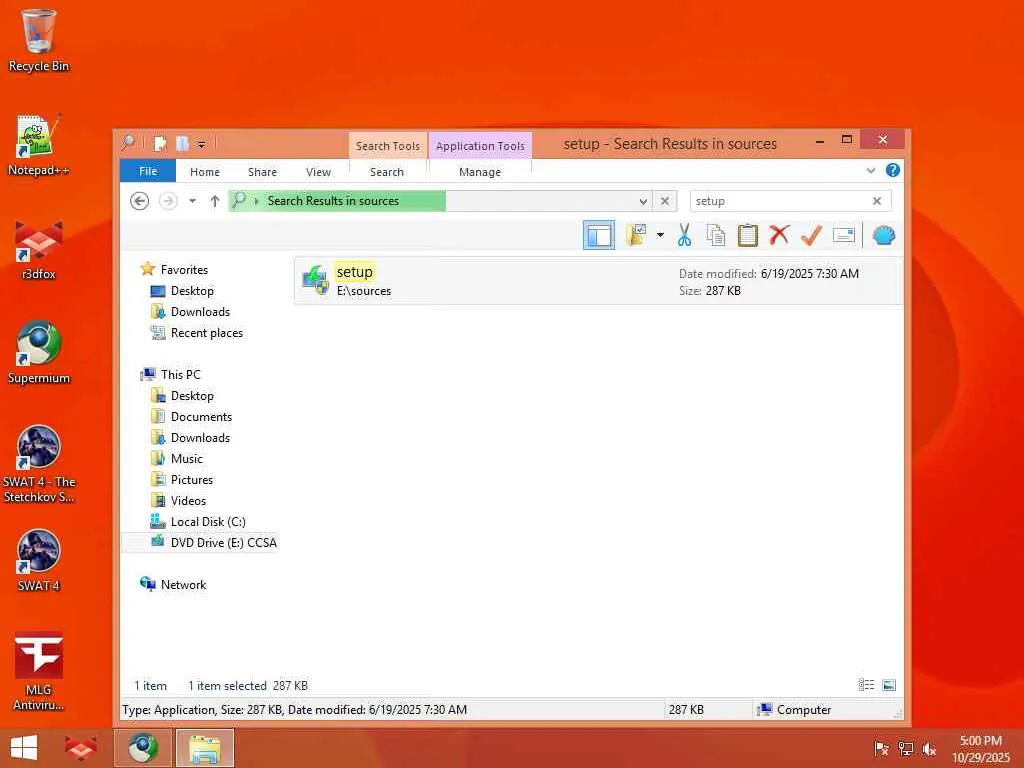Stop loading with address bar X button
The width and height of the screenshot is (1024, 768).
(664, 201)
